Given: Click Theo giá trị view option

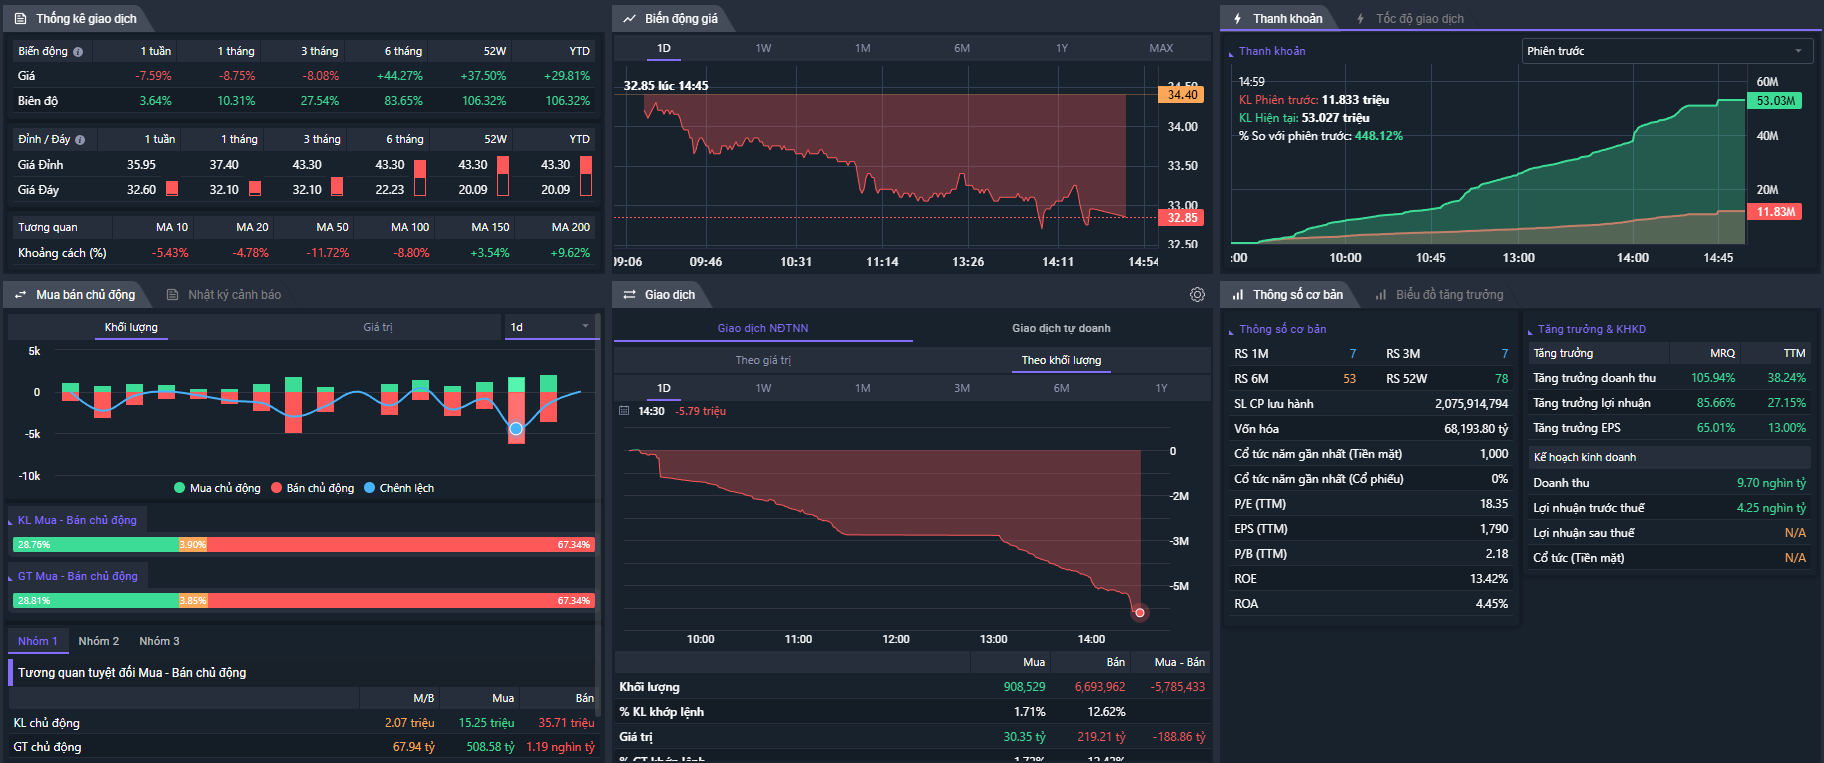Looking at the screenshot, I should point(763,360).
